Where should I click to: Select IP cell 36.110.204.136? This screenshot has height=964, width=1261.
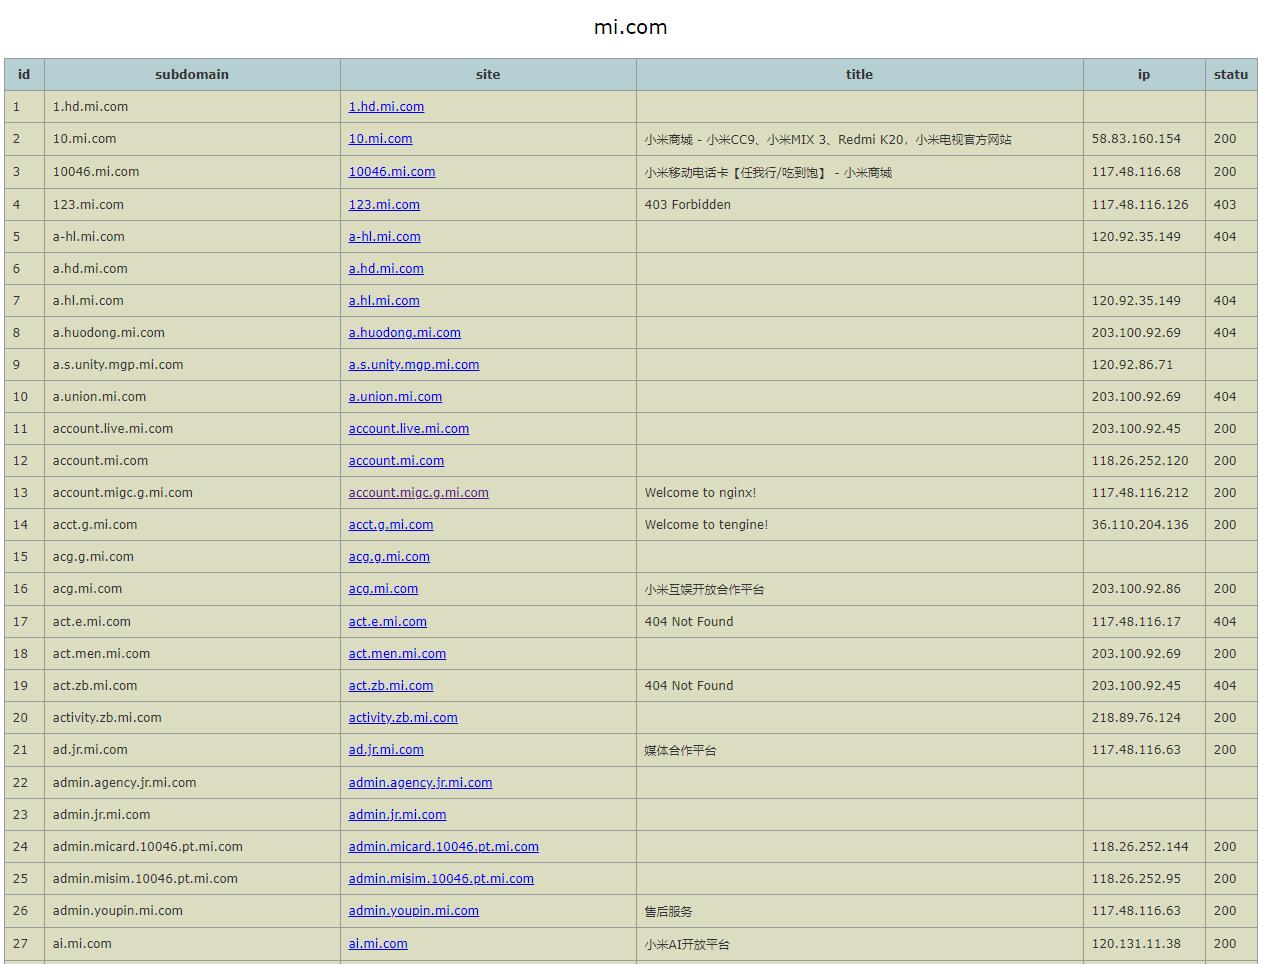(1144, 524)
